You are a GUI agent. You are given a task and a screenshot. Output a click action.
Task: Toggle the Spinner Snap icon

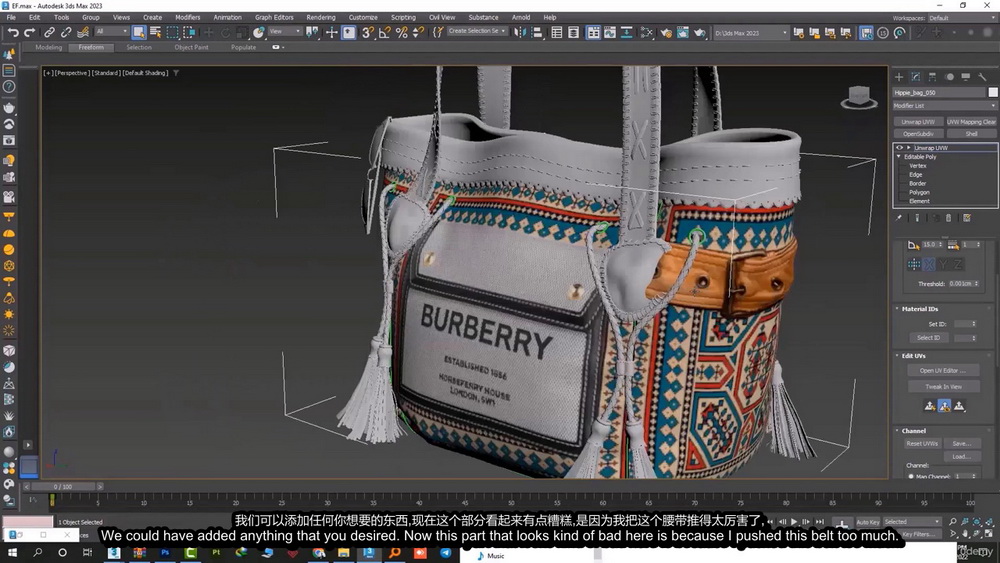pyautogui.click(x=418, y=32)
